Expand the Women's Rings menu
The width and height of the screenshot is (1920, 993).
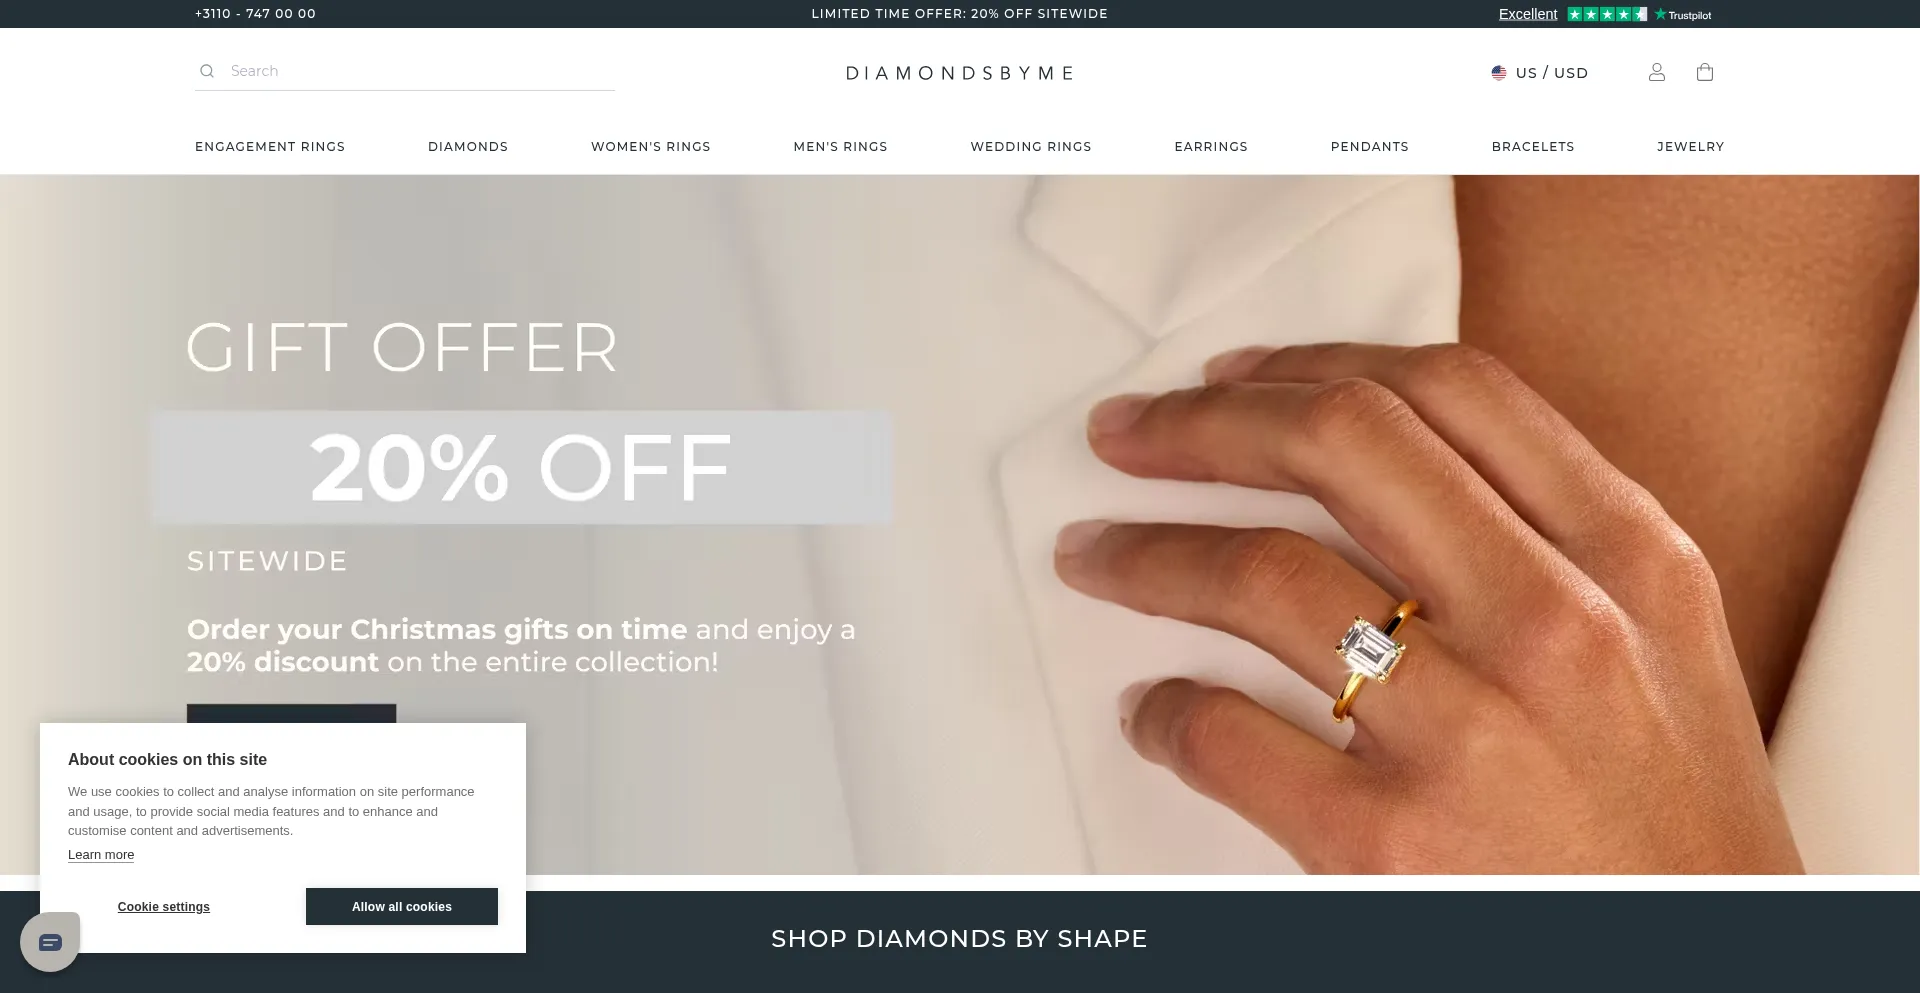tap(651, 147)
